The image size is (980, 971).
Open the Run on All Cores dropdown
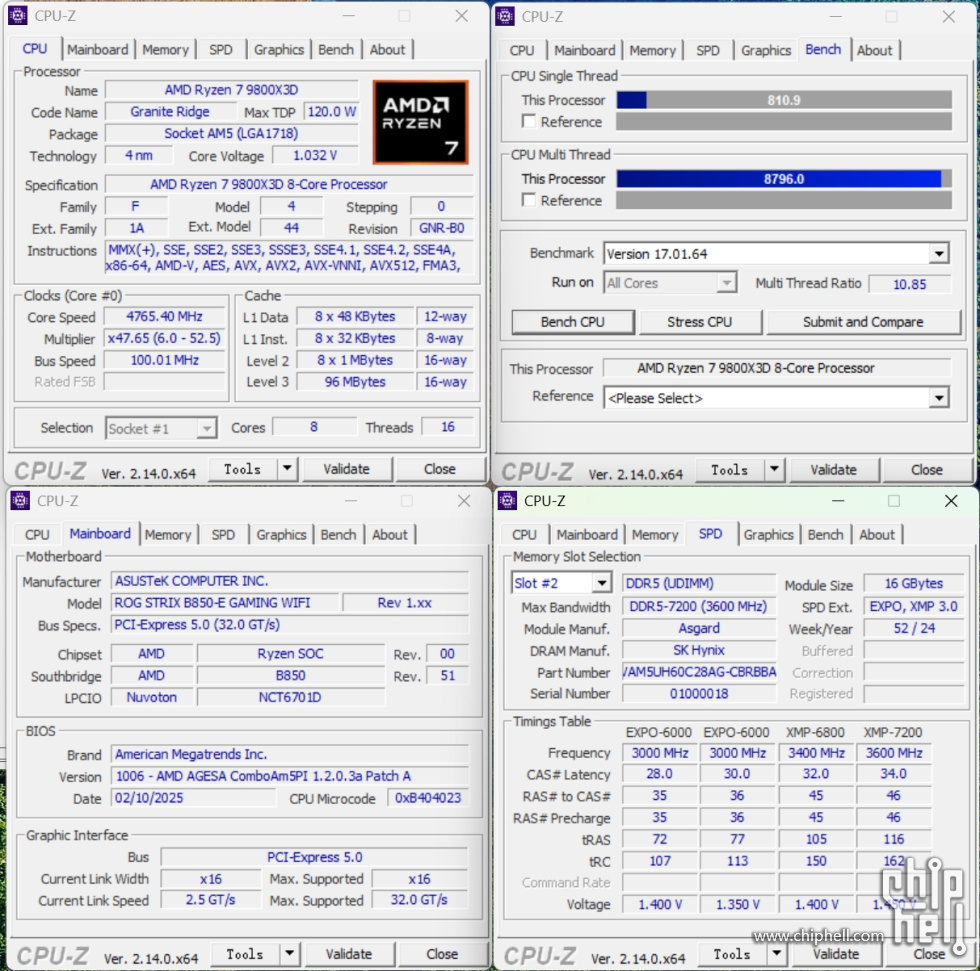pyautogui.click(x=726, y=283)
